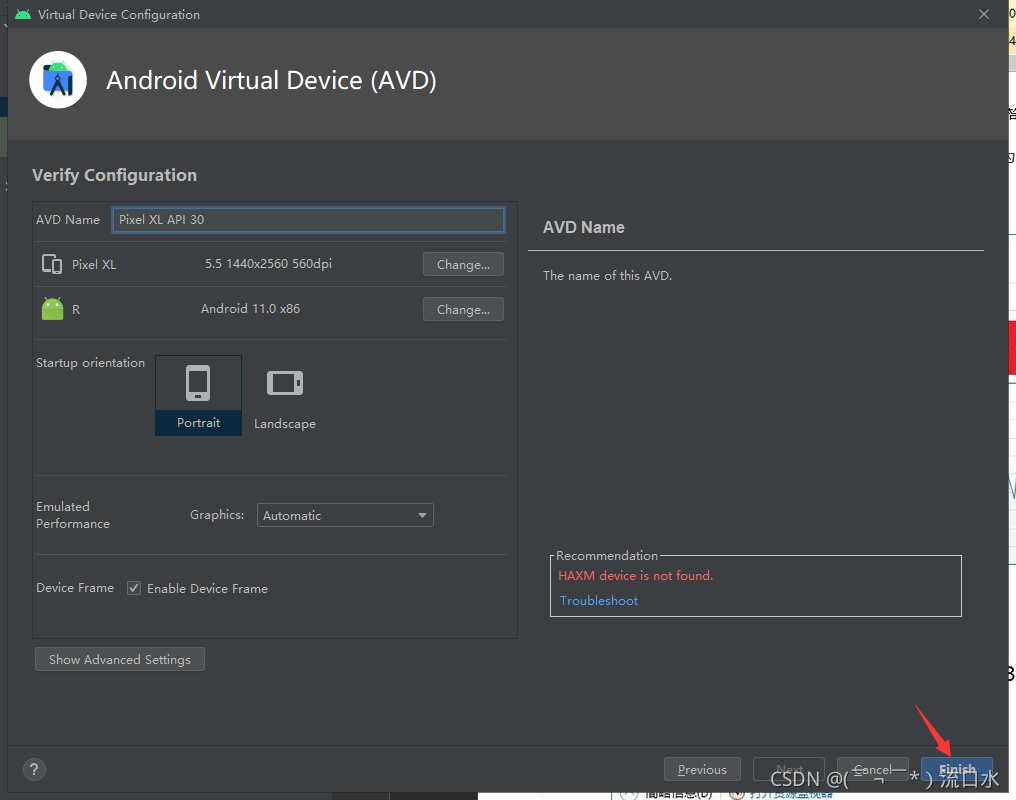Click the Previous button
The width and height of the screenshot is (1016, 800).
point(702,770)
